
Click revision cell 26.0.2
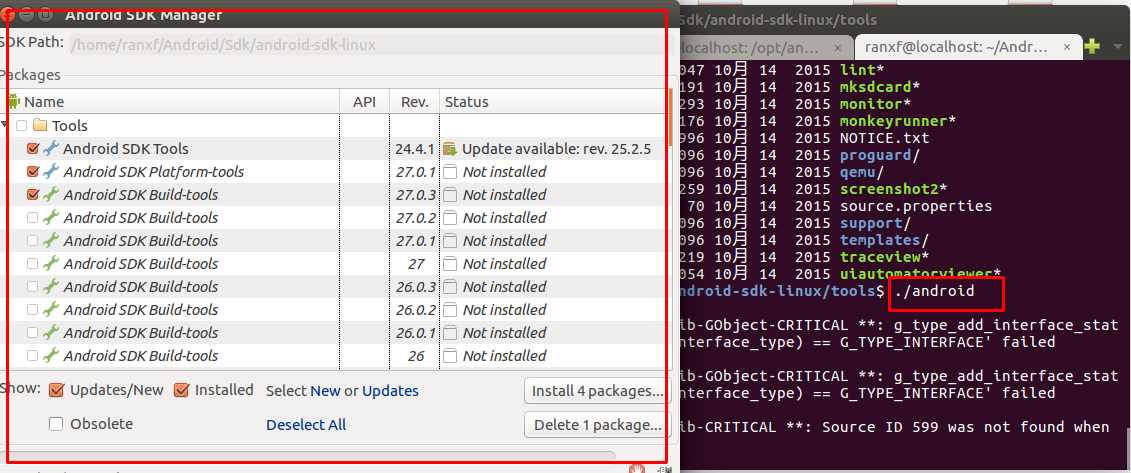pos(415,310)
